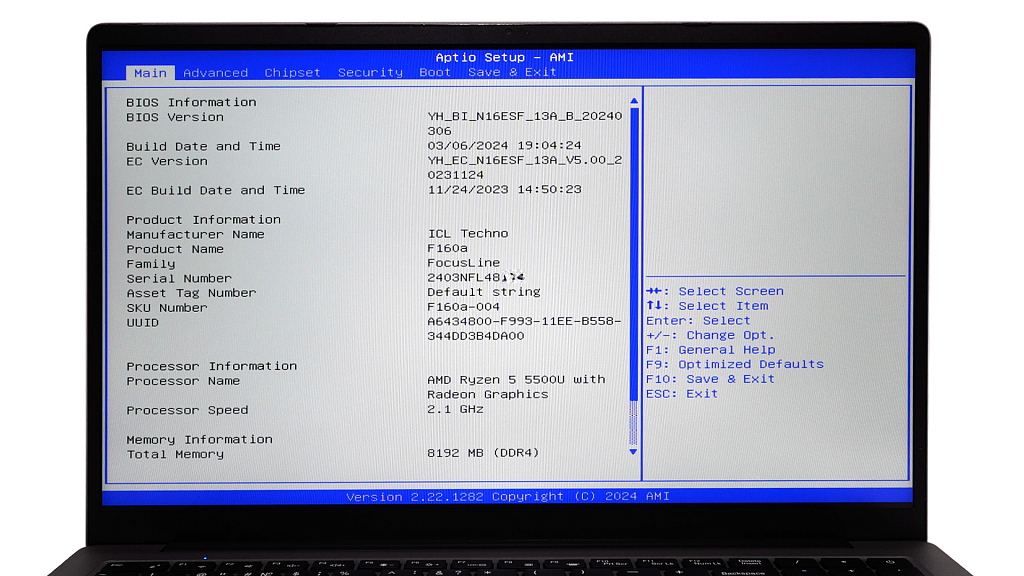Image resolution: width=1024 pixels, height=576 pixels.
Task: Go to the Boot tab
Action: tap(435, 73)
